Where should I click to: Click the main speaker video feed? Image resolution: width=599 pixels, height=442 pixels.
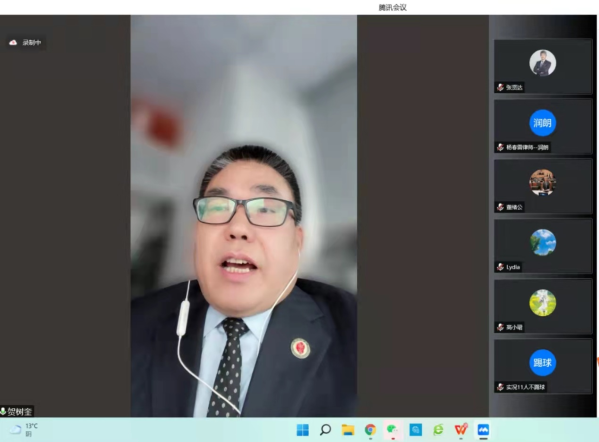[244, 216]
